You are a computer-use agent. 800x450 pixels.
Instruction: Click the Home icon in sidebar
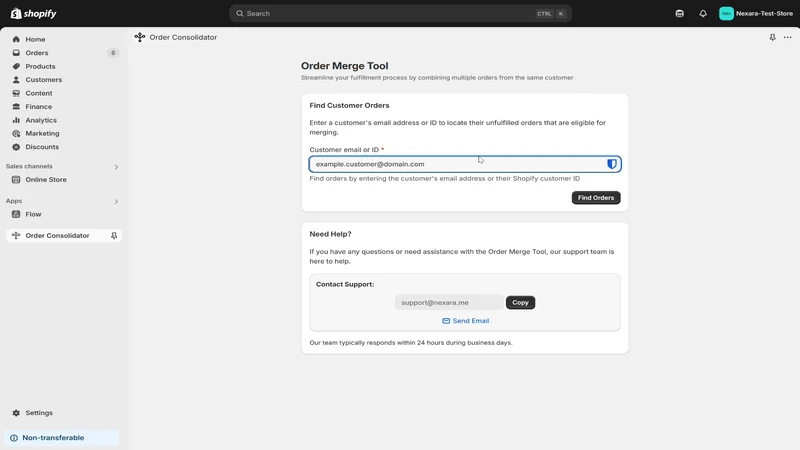click(16, 39)
